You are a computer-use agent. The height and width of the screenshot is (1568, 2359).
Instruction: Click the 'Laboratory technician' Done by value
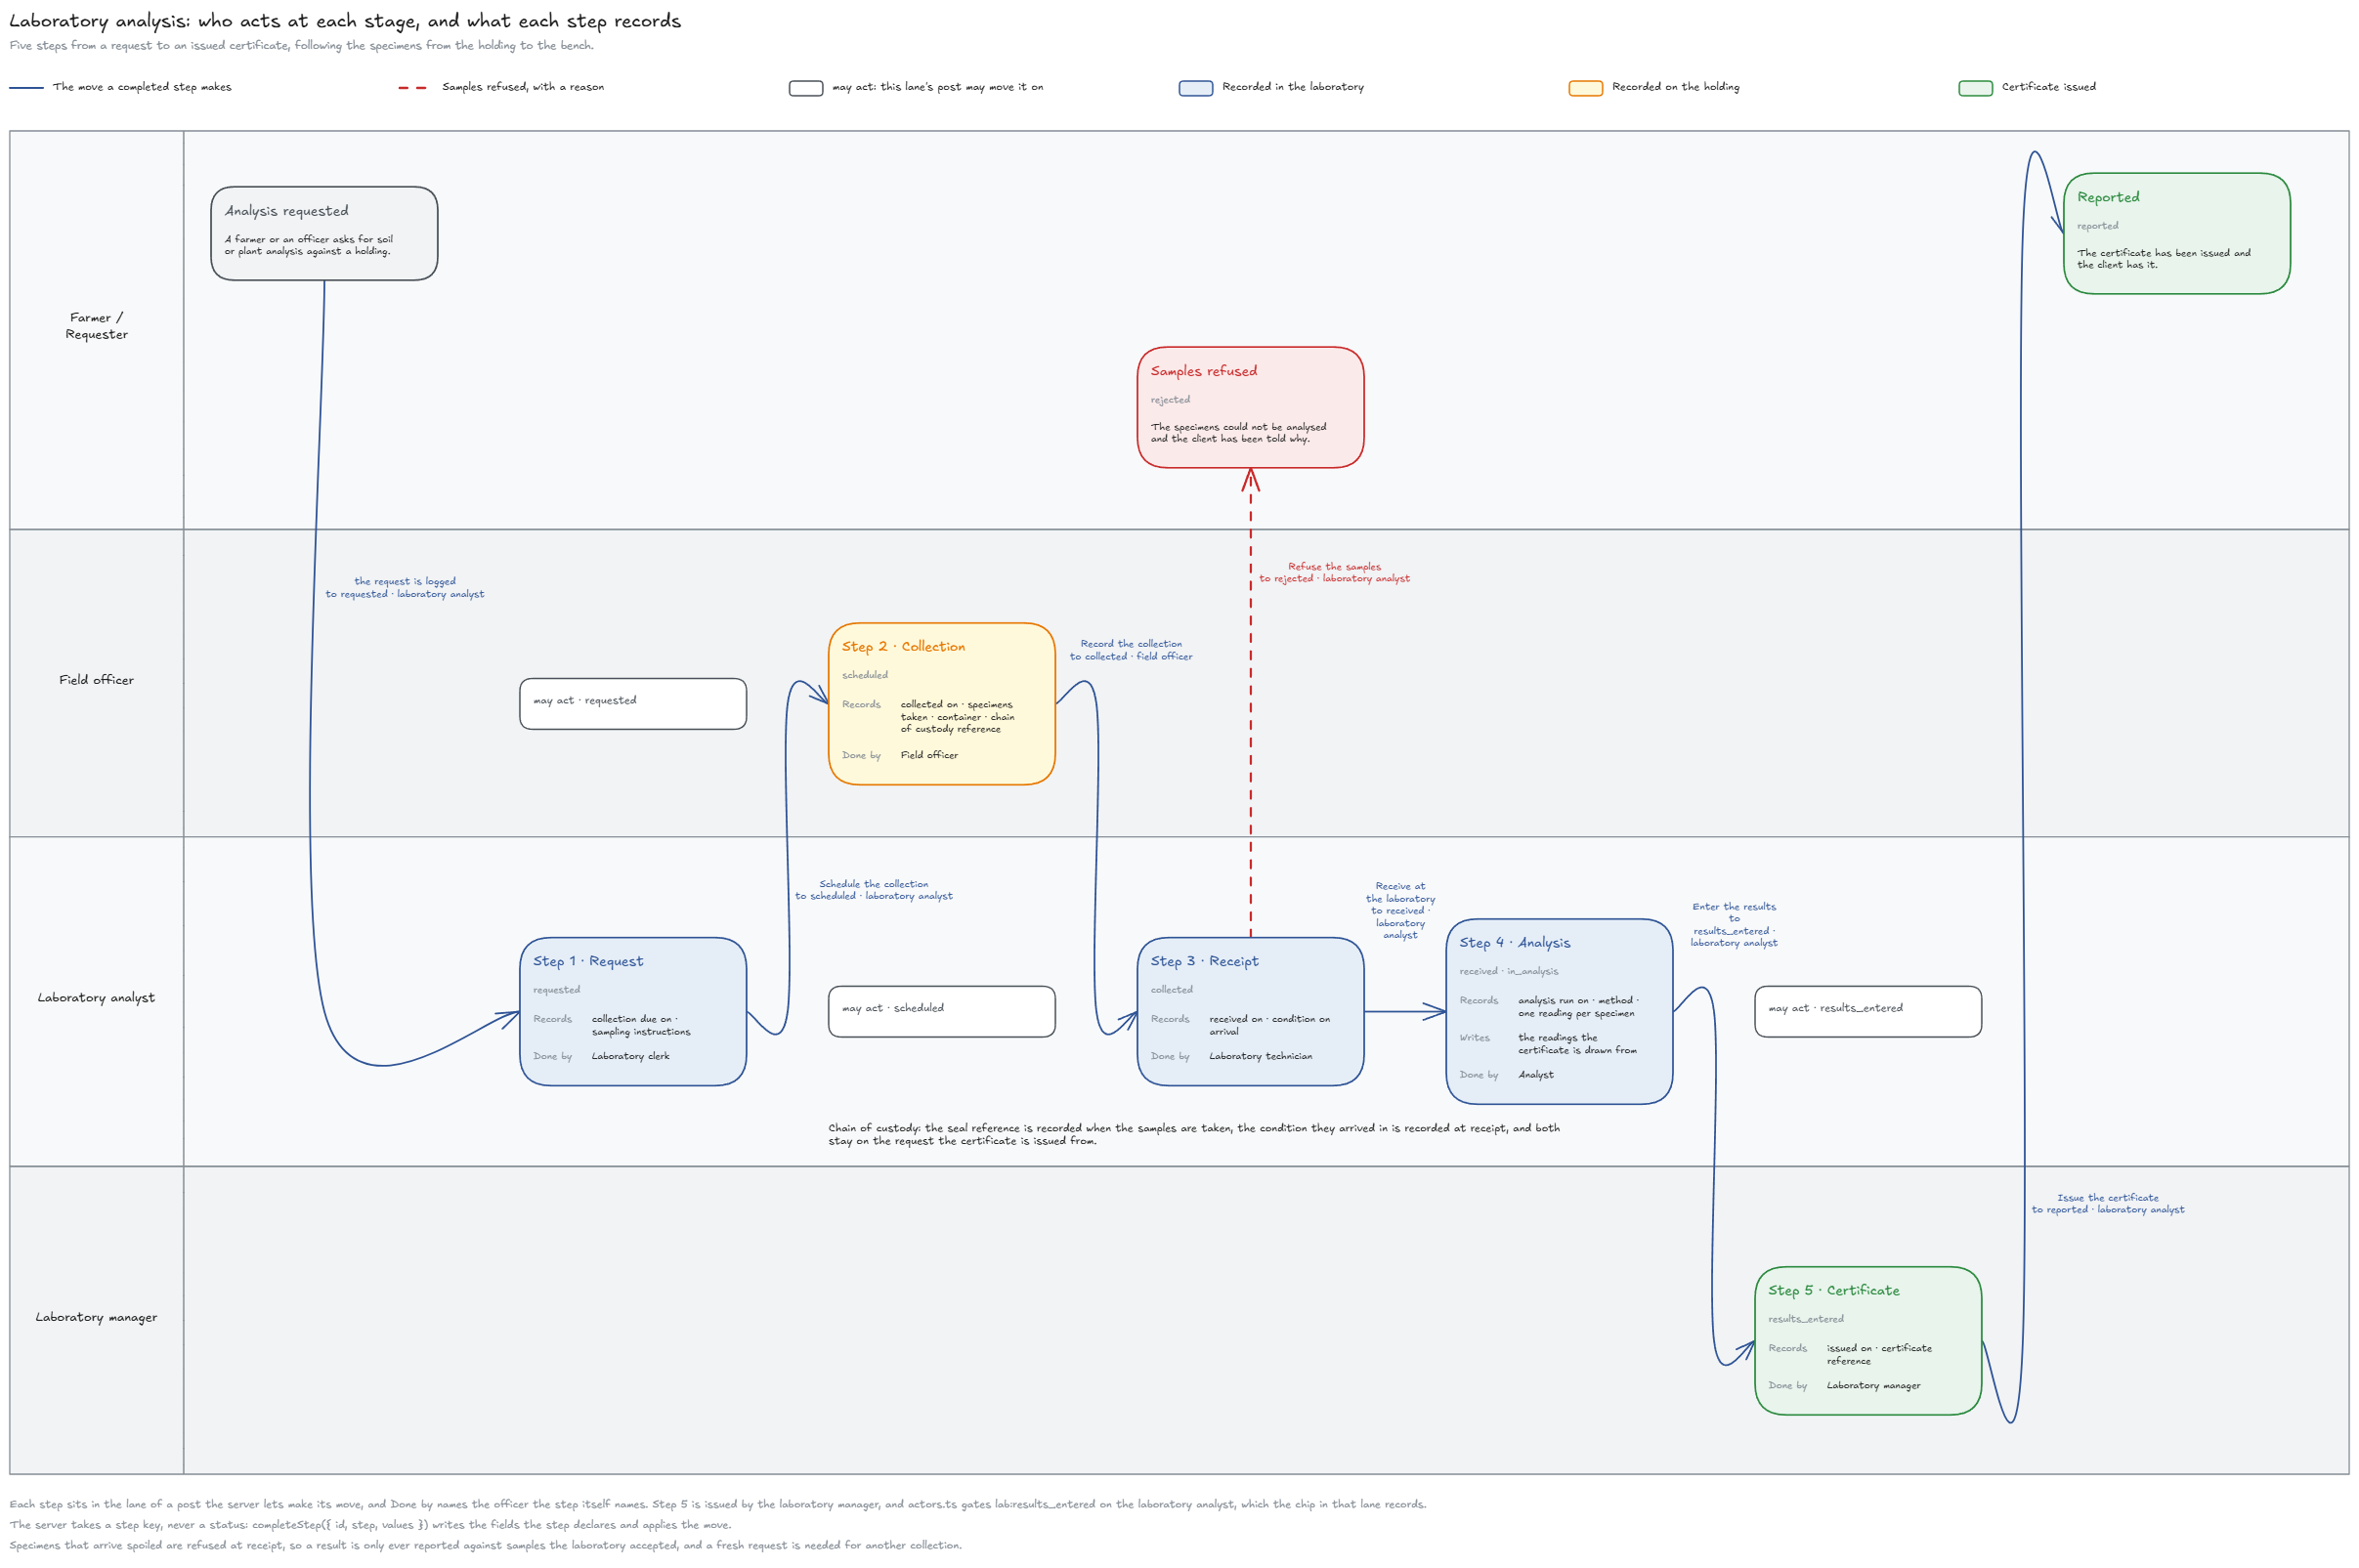(x=1260, y=1056)
